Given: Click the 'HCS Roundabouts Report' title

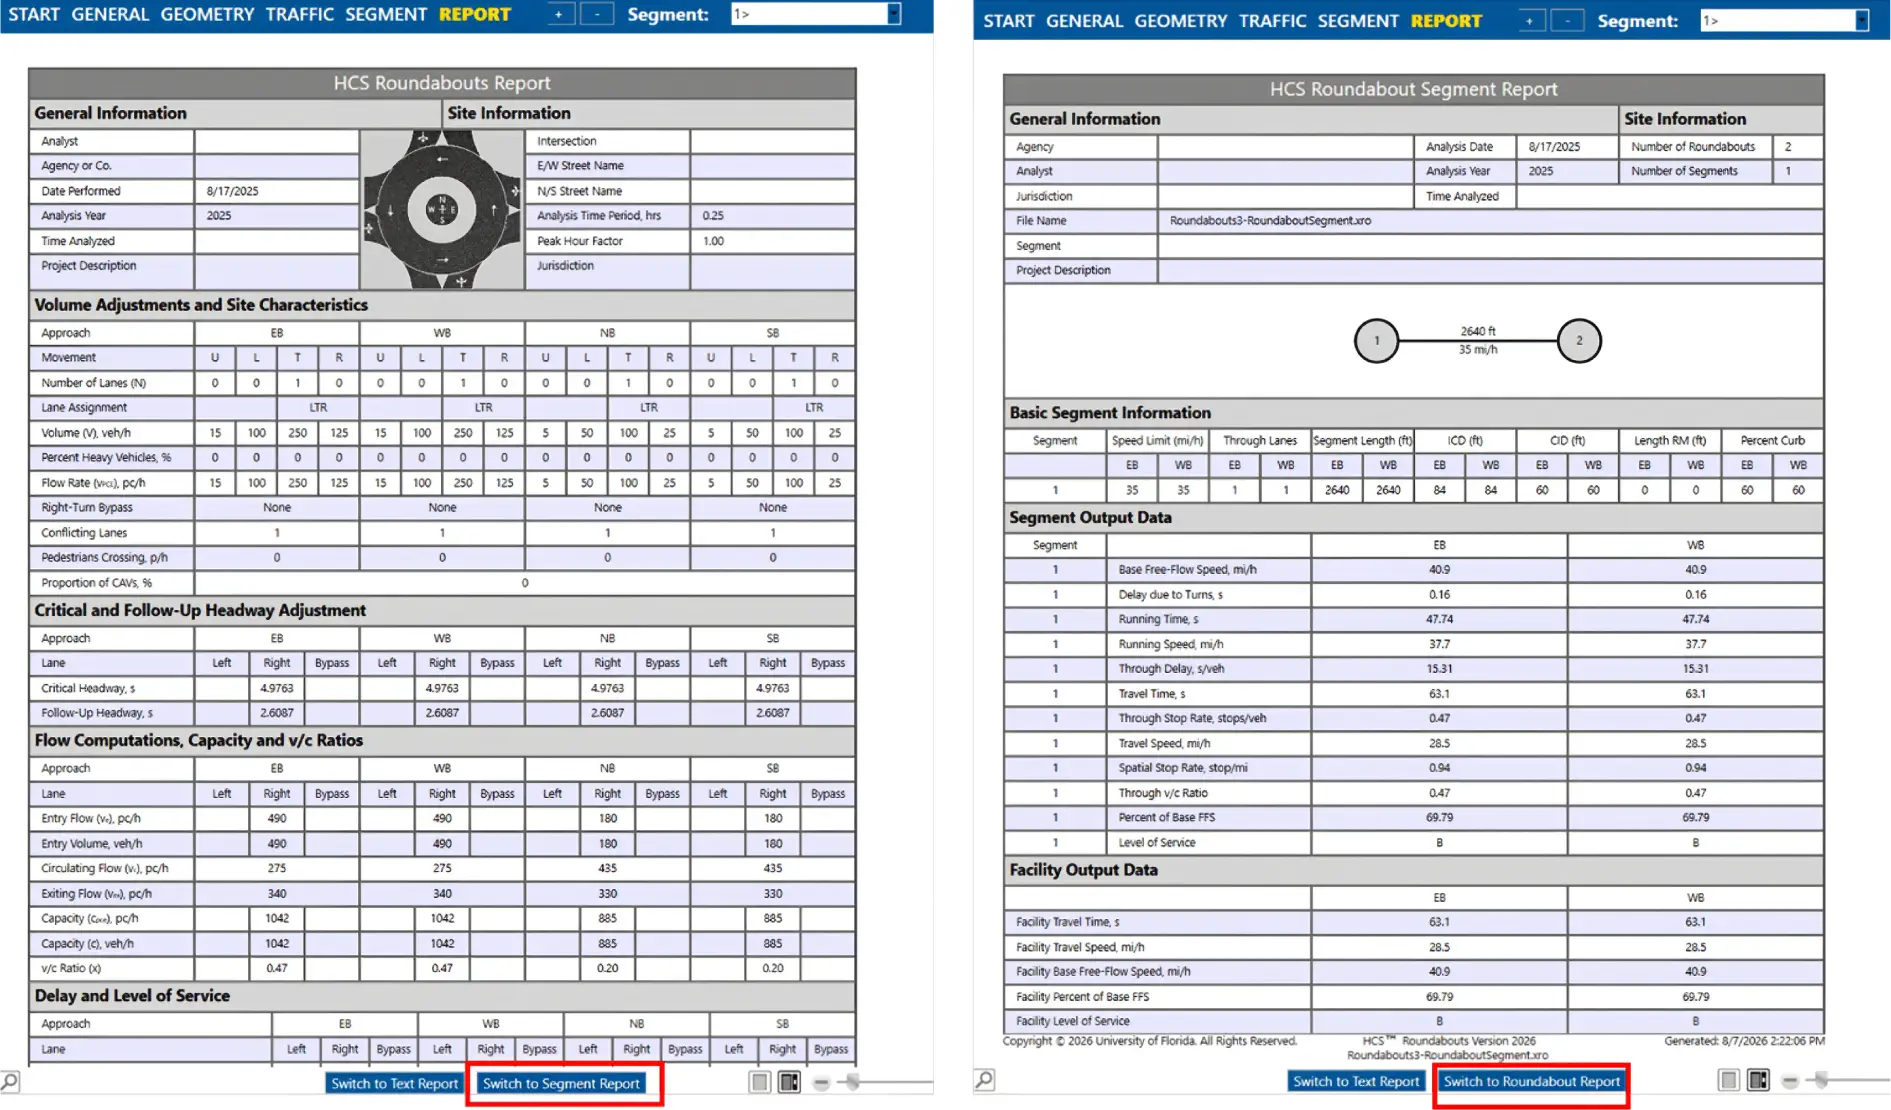Looking at the screenshot, I should coord(442,83).
